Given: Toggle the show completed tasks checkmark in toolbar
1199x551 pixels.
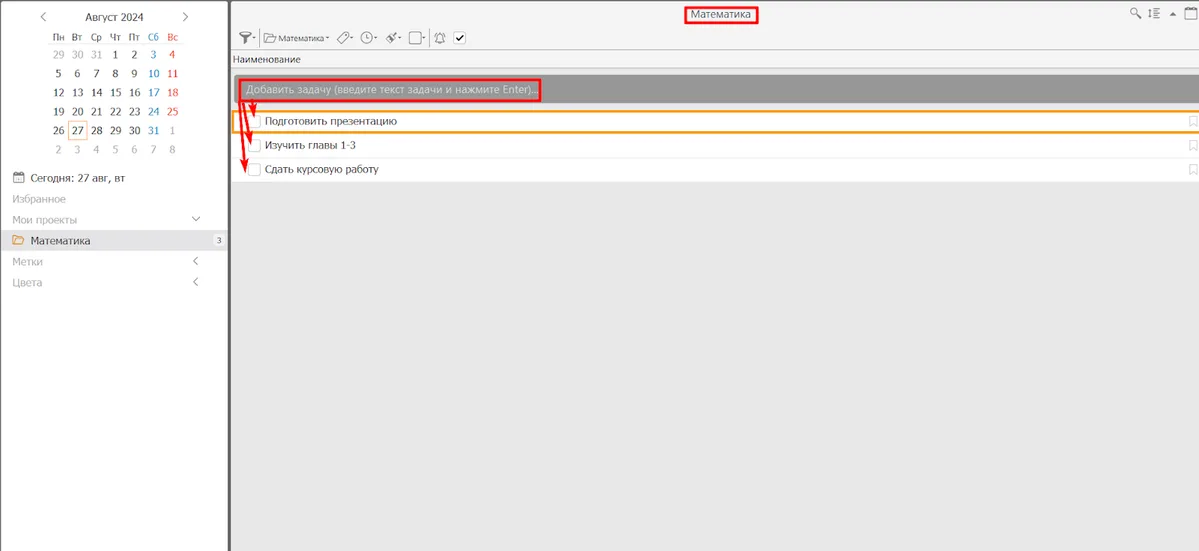Looking at the screenshot, I should [x=460, y=38].
